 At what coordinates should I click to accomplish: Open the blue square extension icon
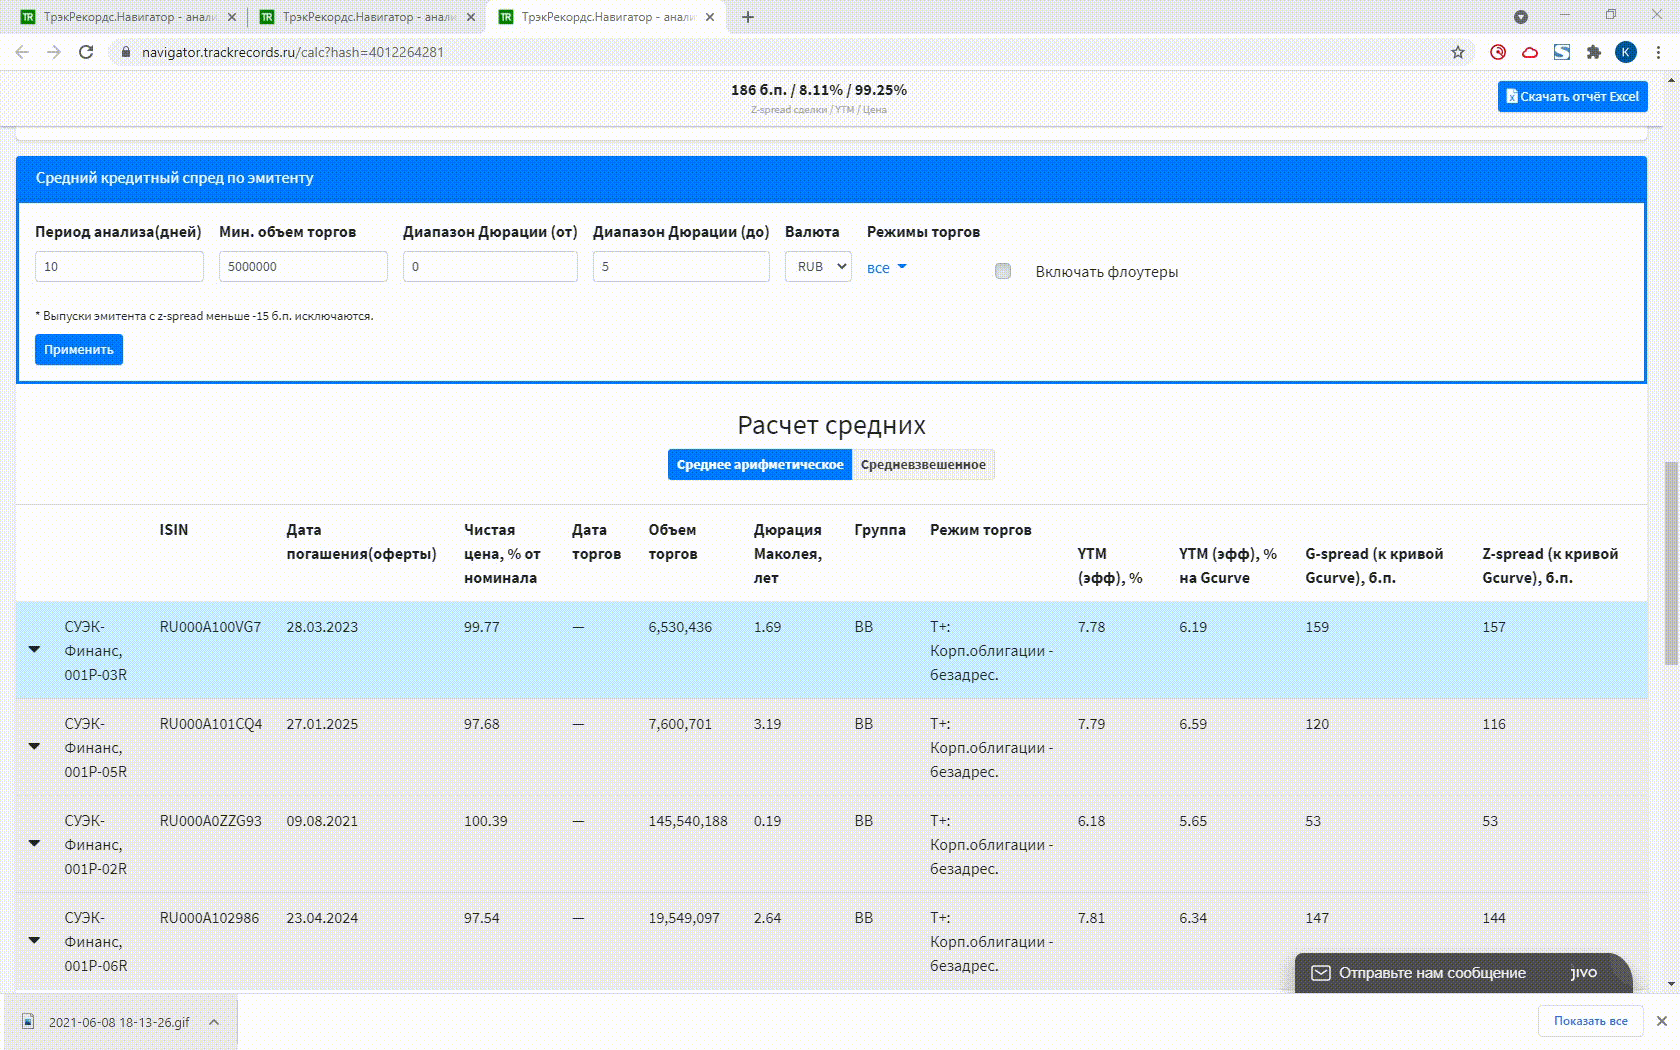(x=1562, y=52)
